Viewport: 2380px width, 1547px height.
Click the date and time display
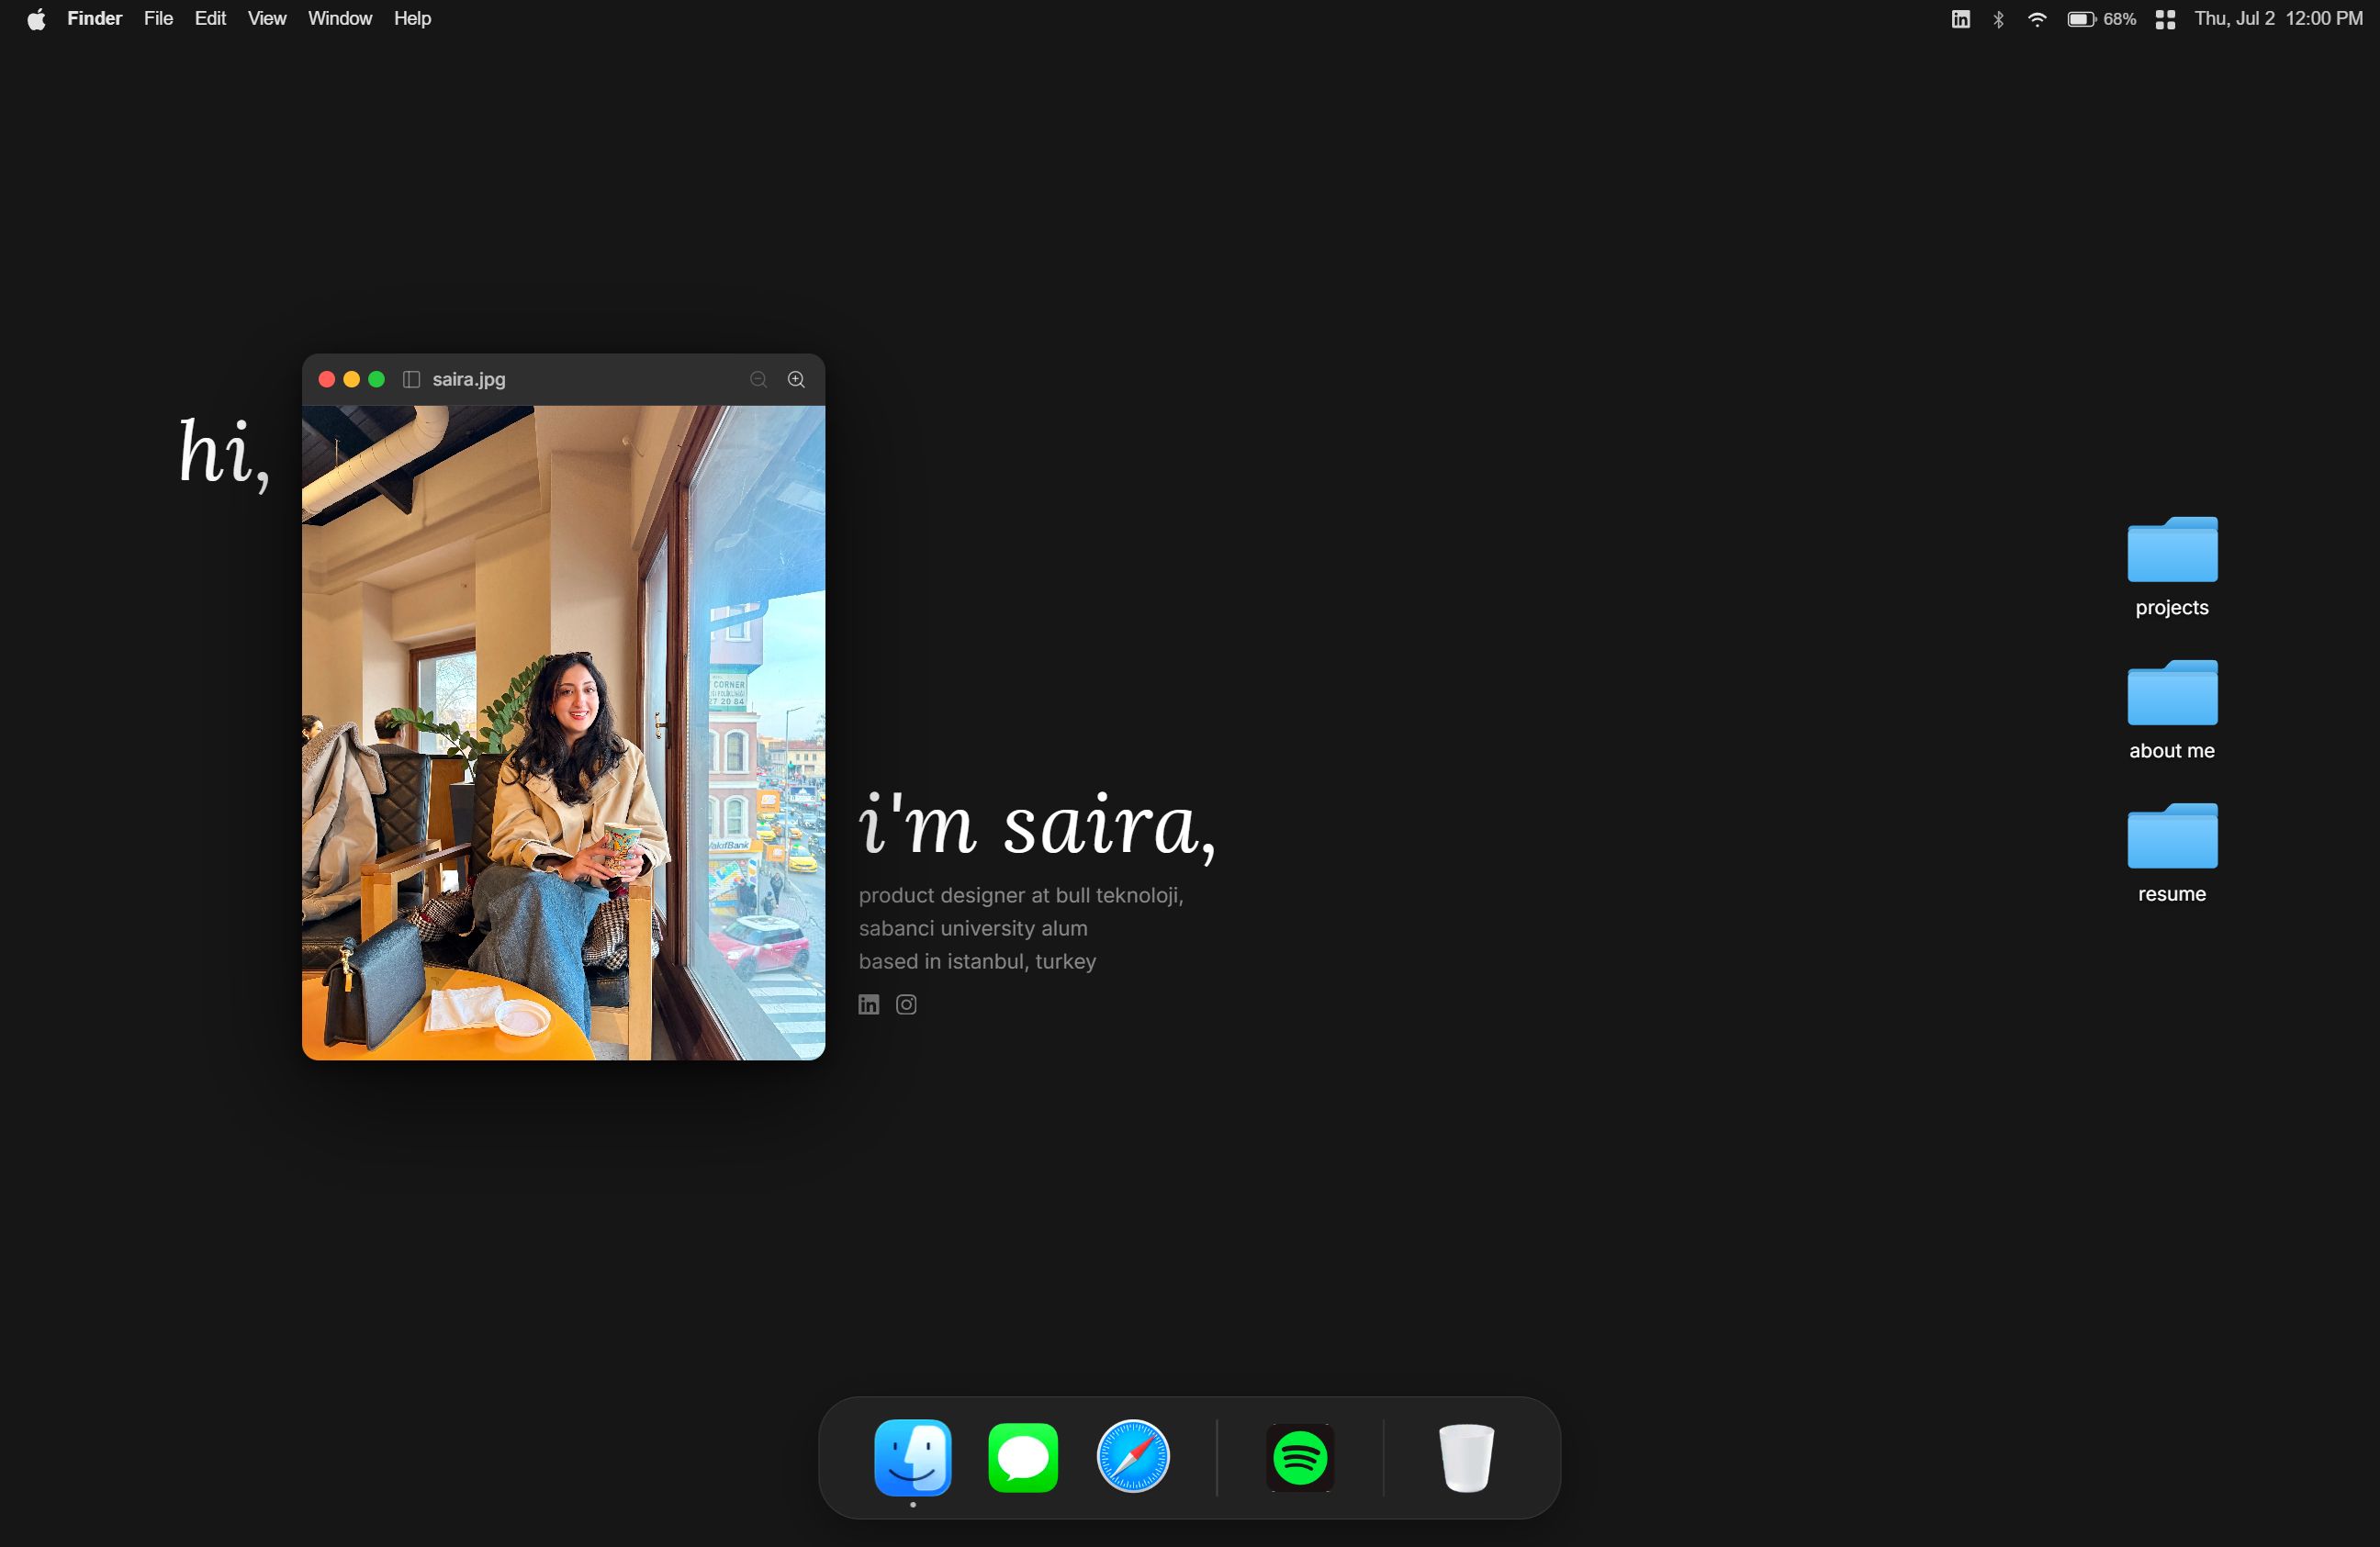pyautogui.click(x=2278, y=19)
